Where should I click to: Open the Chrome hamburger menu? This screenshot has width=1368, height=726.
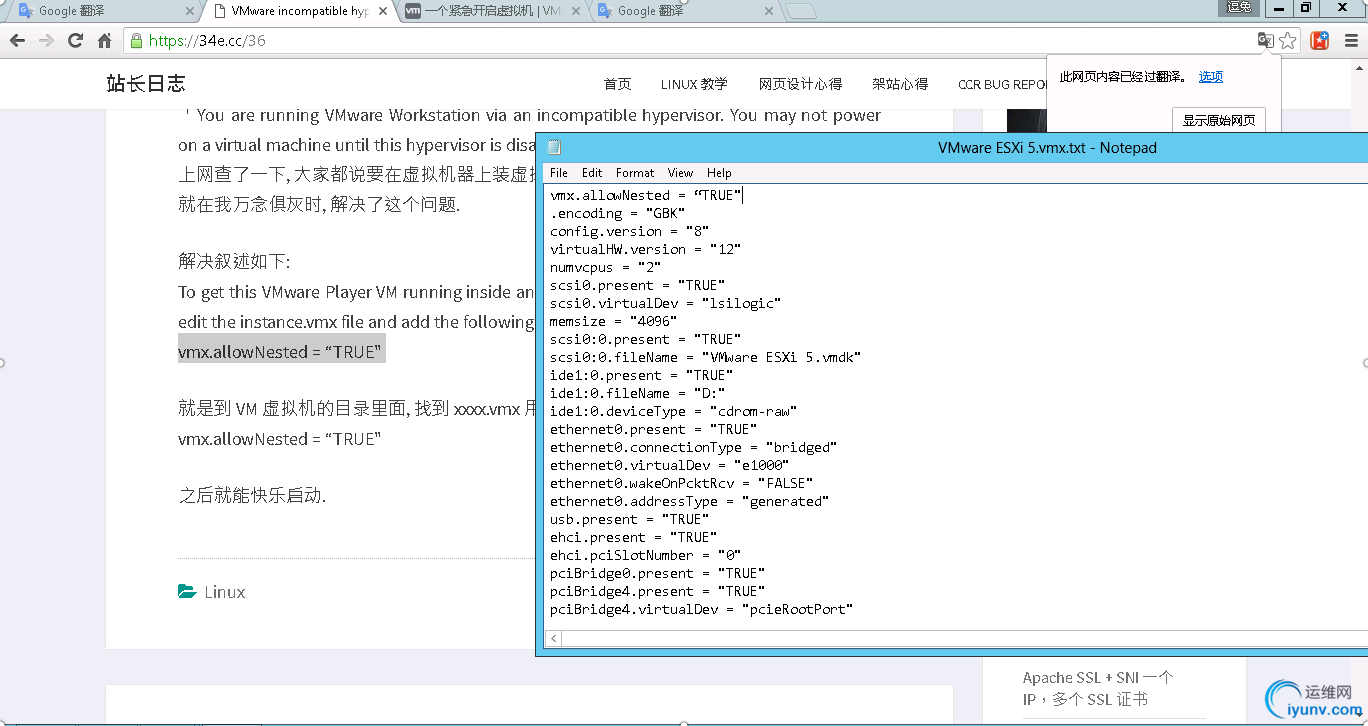tap(1350, 41)
